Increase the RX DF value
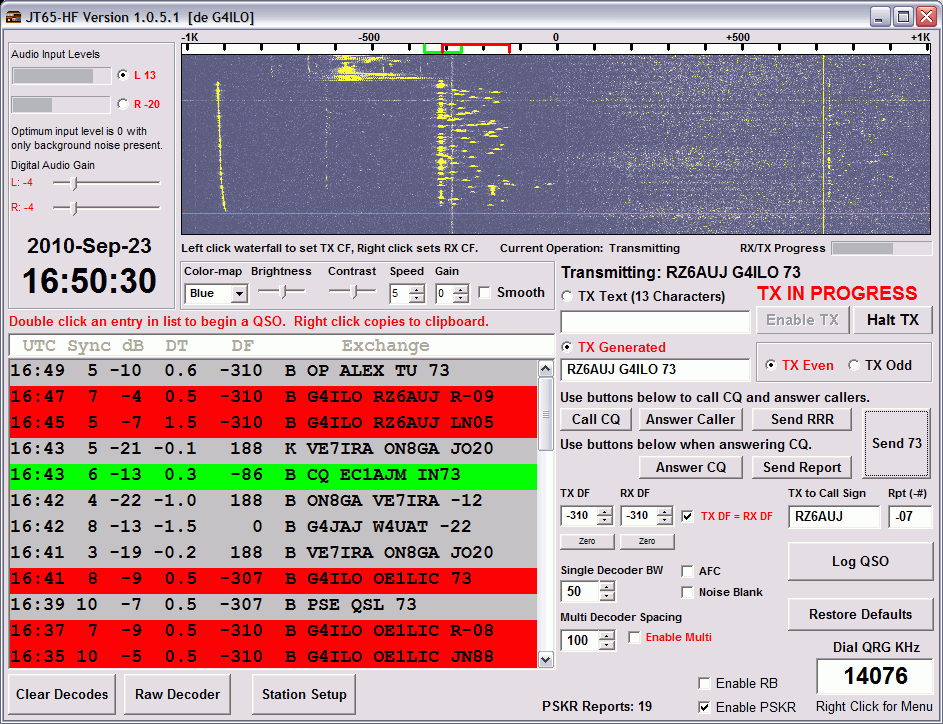 (x=665, y=512)
